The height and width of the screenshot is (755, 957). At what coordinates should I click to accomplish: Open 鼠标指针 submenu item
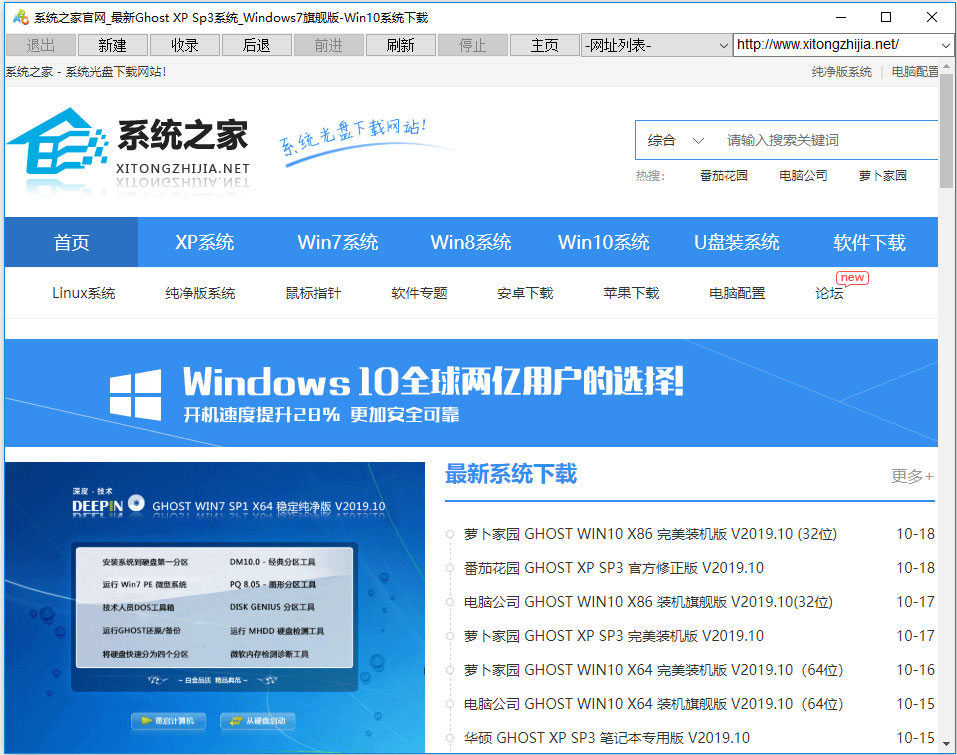(x=313, y=293)
